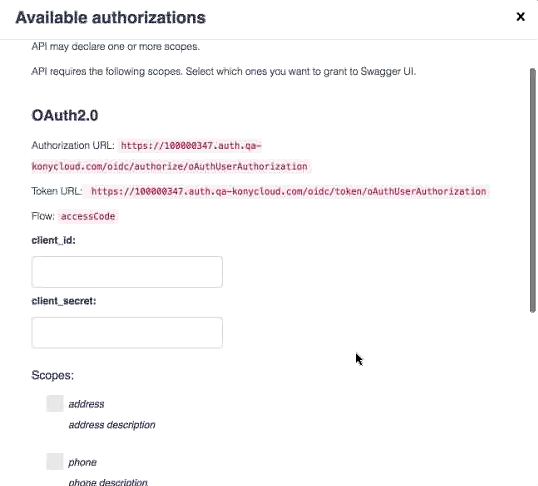Click the client_secret: field label
The image size is (538, 486).
click(x=64, y=301)
